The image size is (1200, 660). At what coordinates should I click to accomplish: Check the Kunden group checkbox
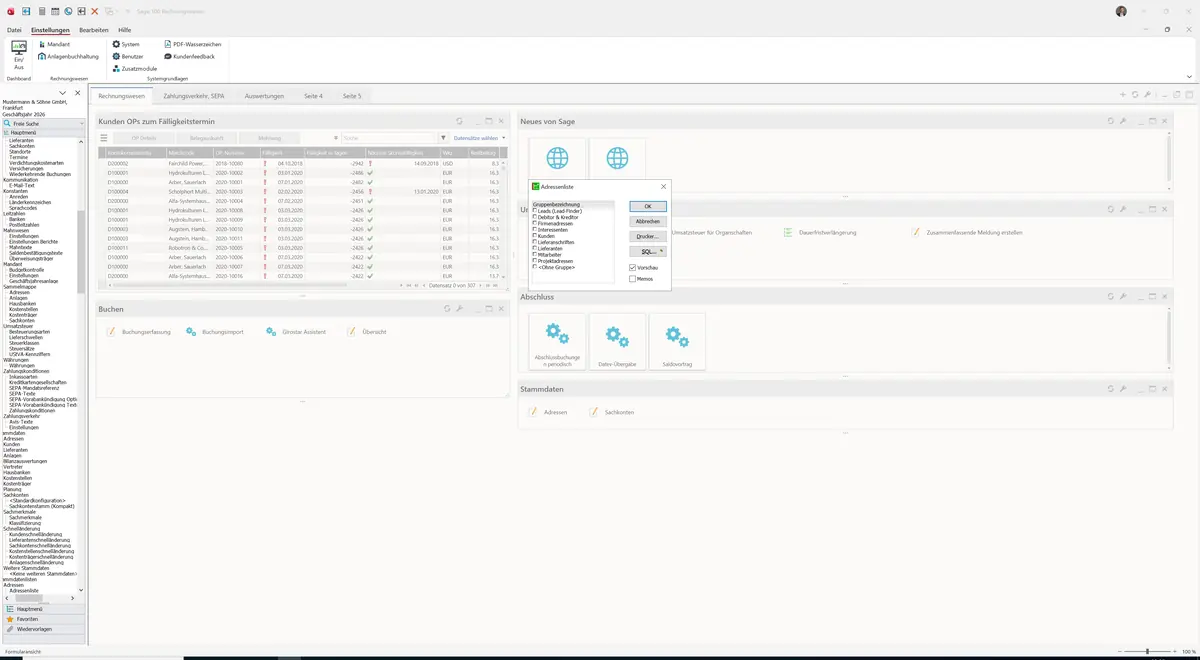(535, 235)
